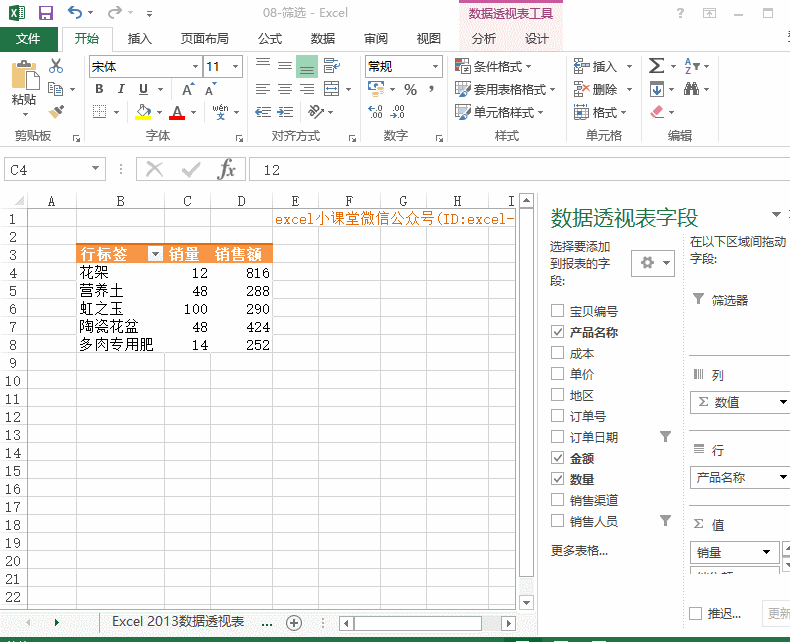
Task: Open the 条件格式 dropdown
Action: (493, 66)
